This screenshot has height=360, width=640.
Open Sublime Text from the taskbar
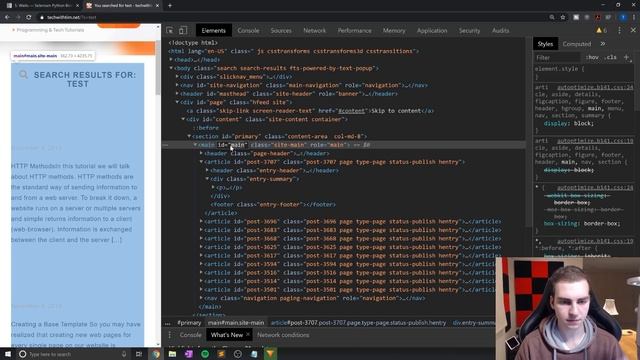pos(221,354)
